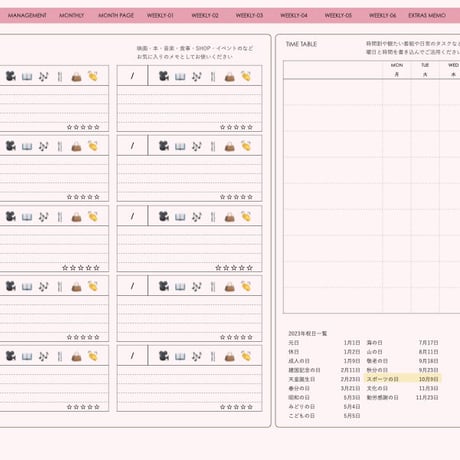Select movie camera icon in second right-column card
Viewport: 460px width, 460px height.
(x=164, y=146)
